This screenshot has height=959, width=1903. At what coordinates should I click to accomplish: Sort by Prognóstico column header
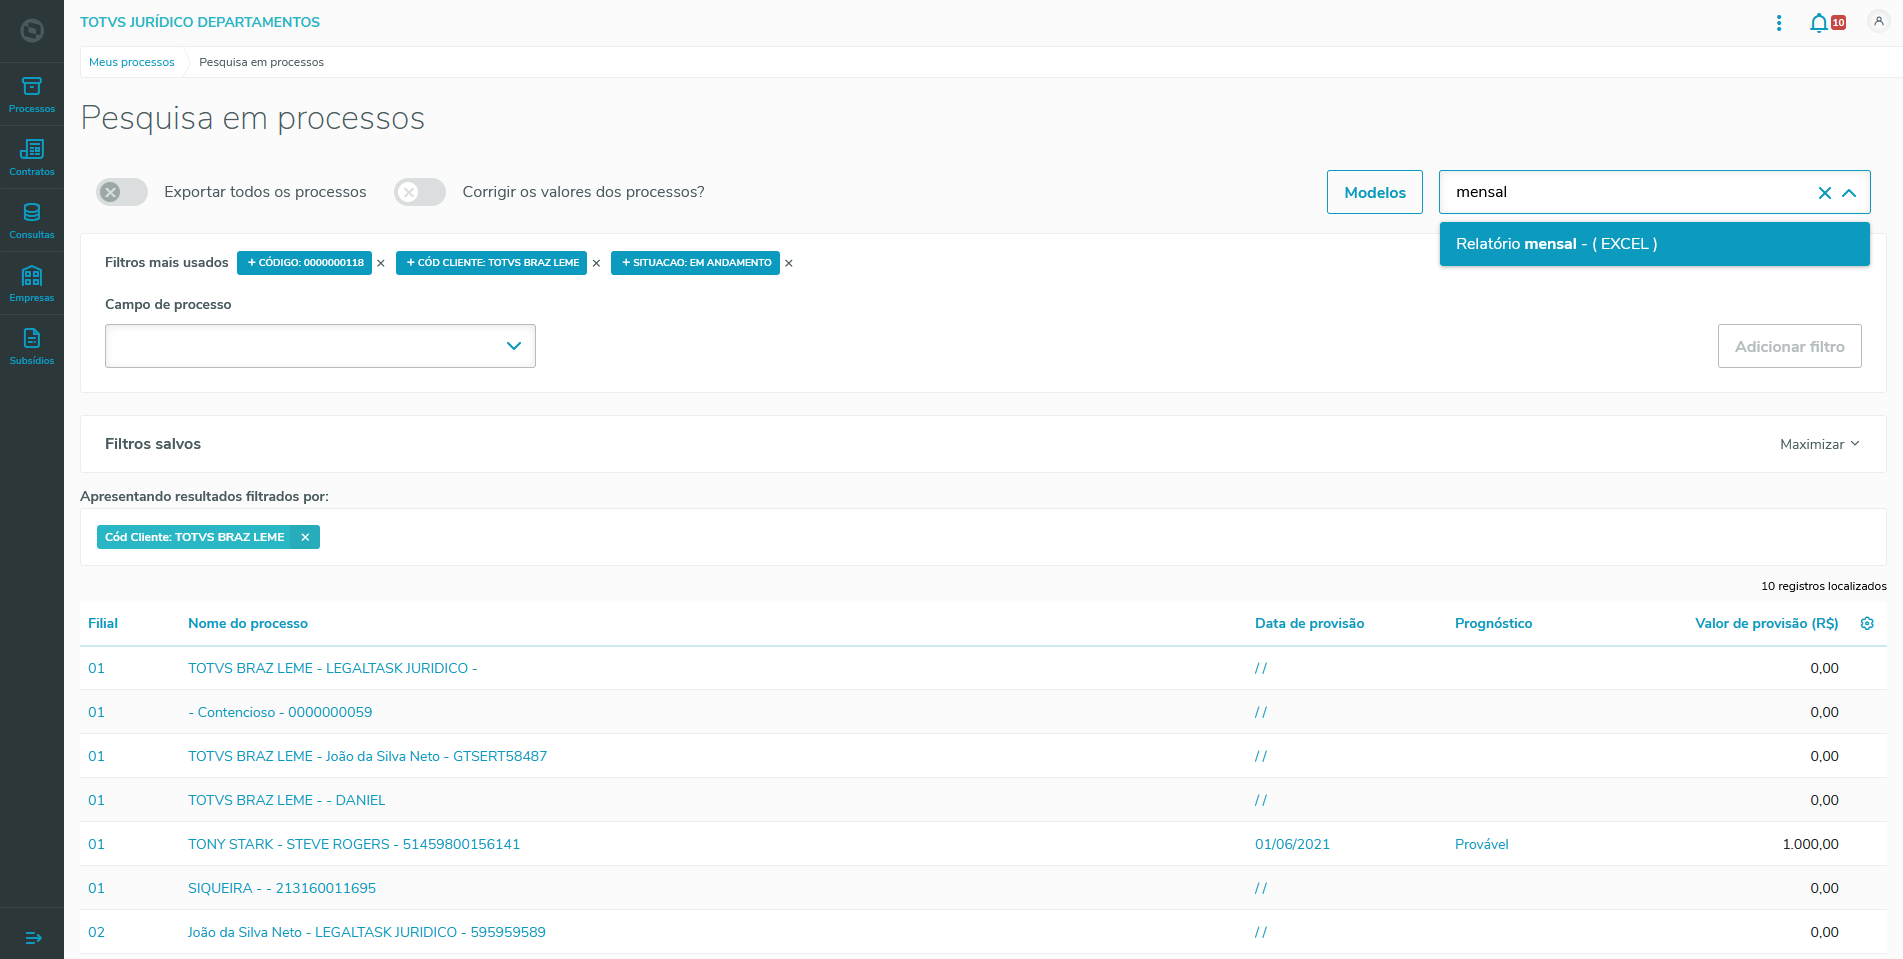click(x=1494, y=623)
